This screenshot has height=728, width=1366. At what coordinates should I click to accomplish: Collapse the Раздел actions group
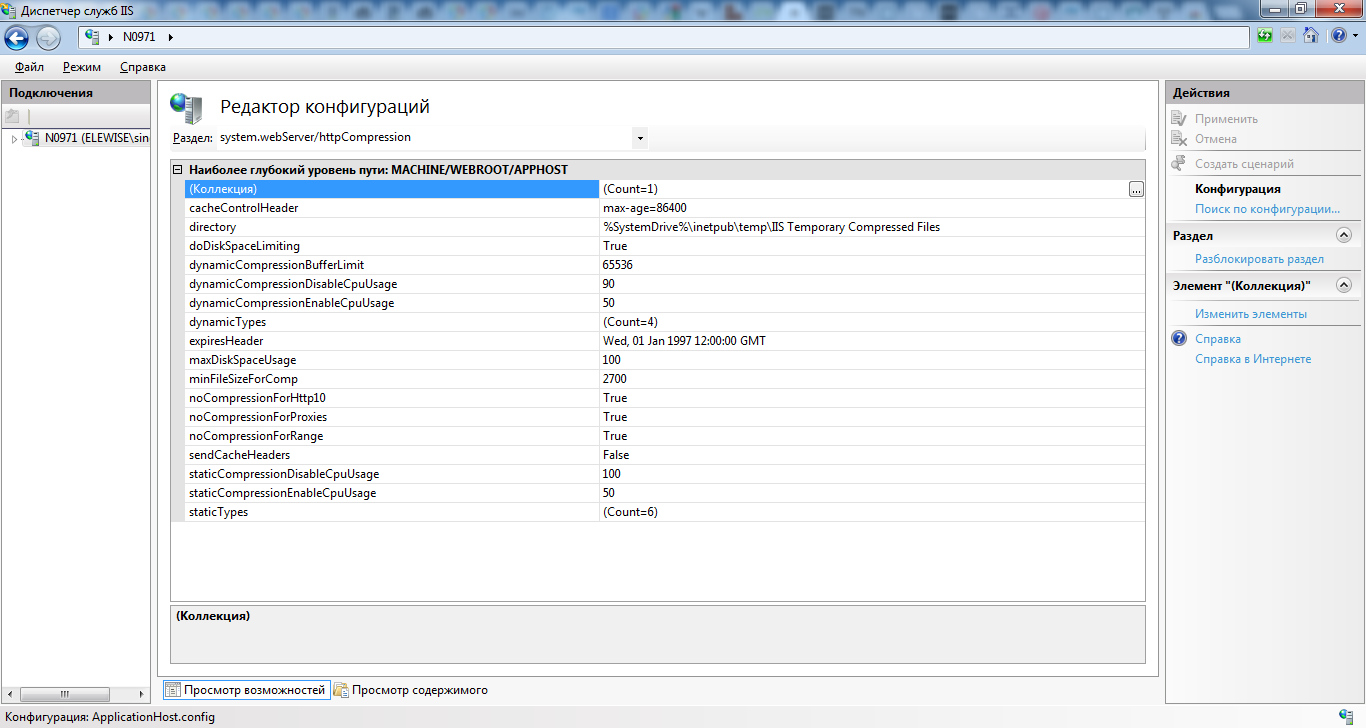pyautogui.click(x=1343, y=236)
